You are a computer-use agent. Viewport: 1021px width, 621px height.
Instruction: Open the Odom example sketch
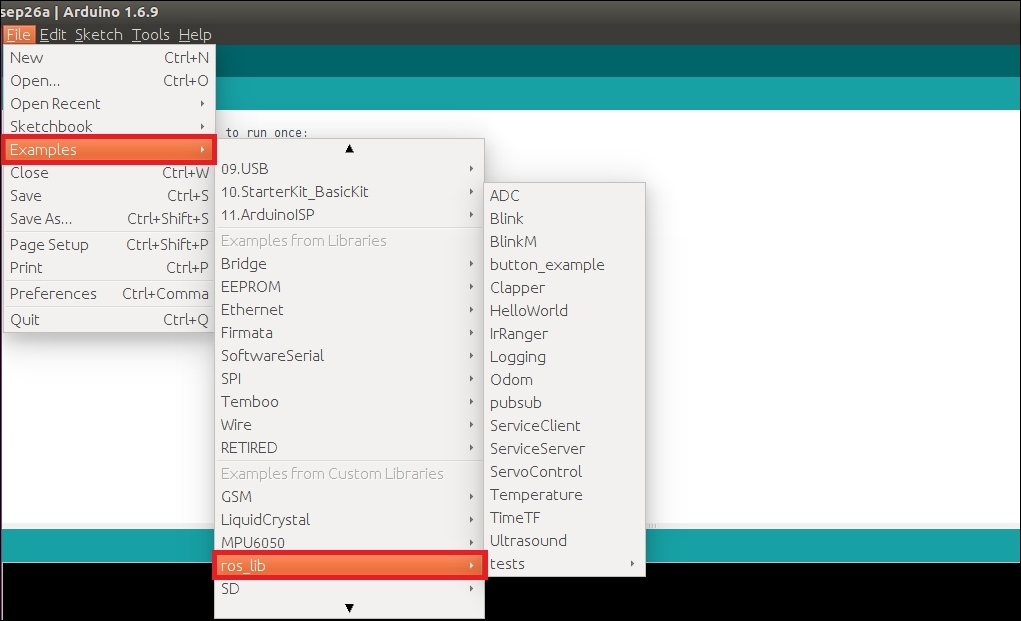tap(565, 380)
